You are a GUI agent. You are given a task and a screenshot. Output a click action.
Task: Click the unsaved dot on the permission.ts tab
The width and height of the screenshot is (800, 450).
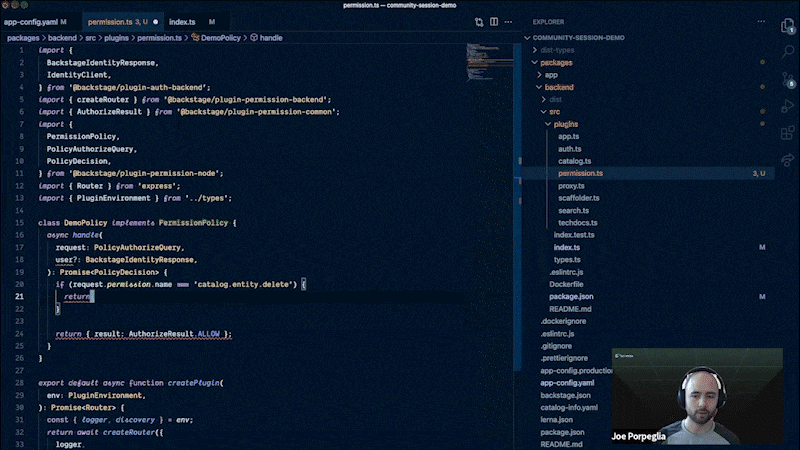pos(156,22)
